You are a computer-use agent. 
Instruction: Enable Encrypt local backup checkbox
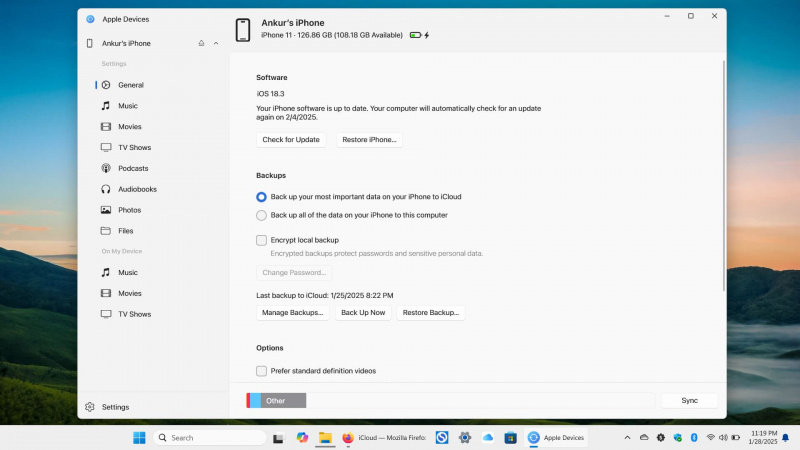tap(261, 240)
